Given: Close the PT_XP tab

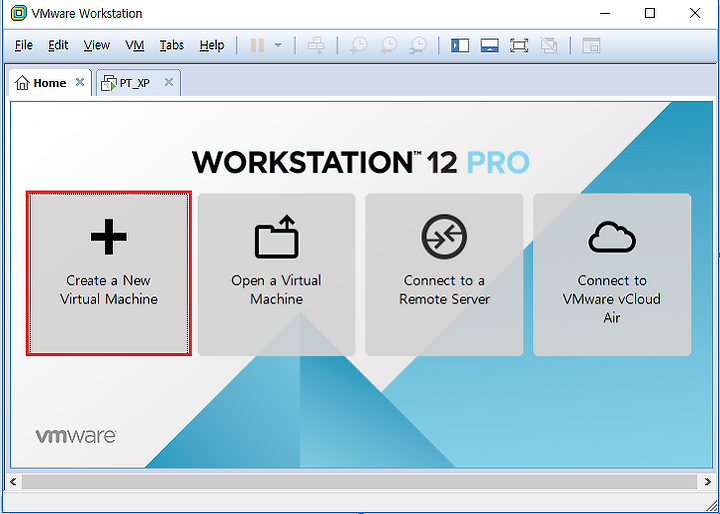Looking at the screenshot, I should [169, 82].
